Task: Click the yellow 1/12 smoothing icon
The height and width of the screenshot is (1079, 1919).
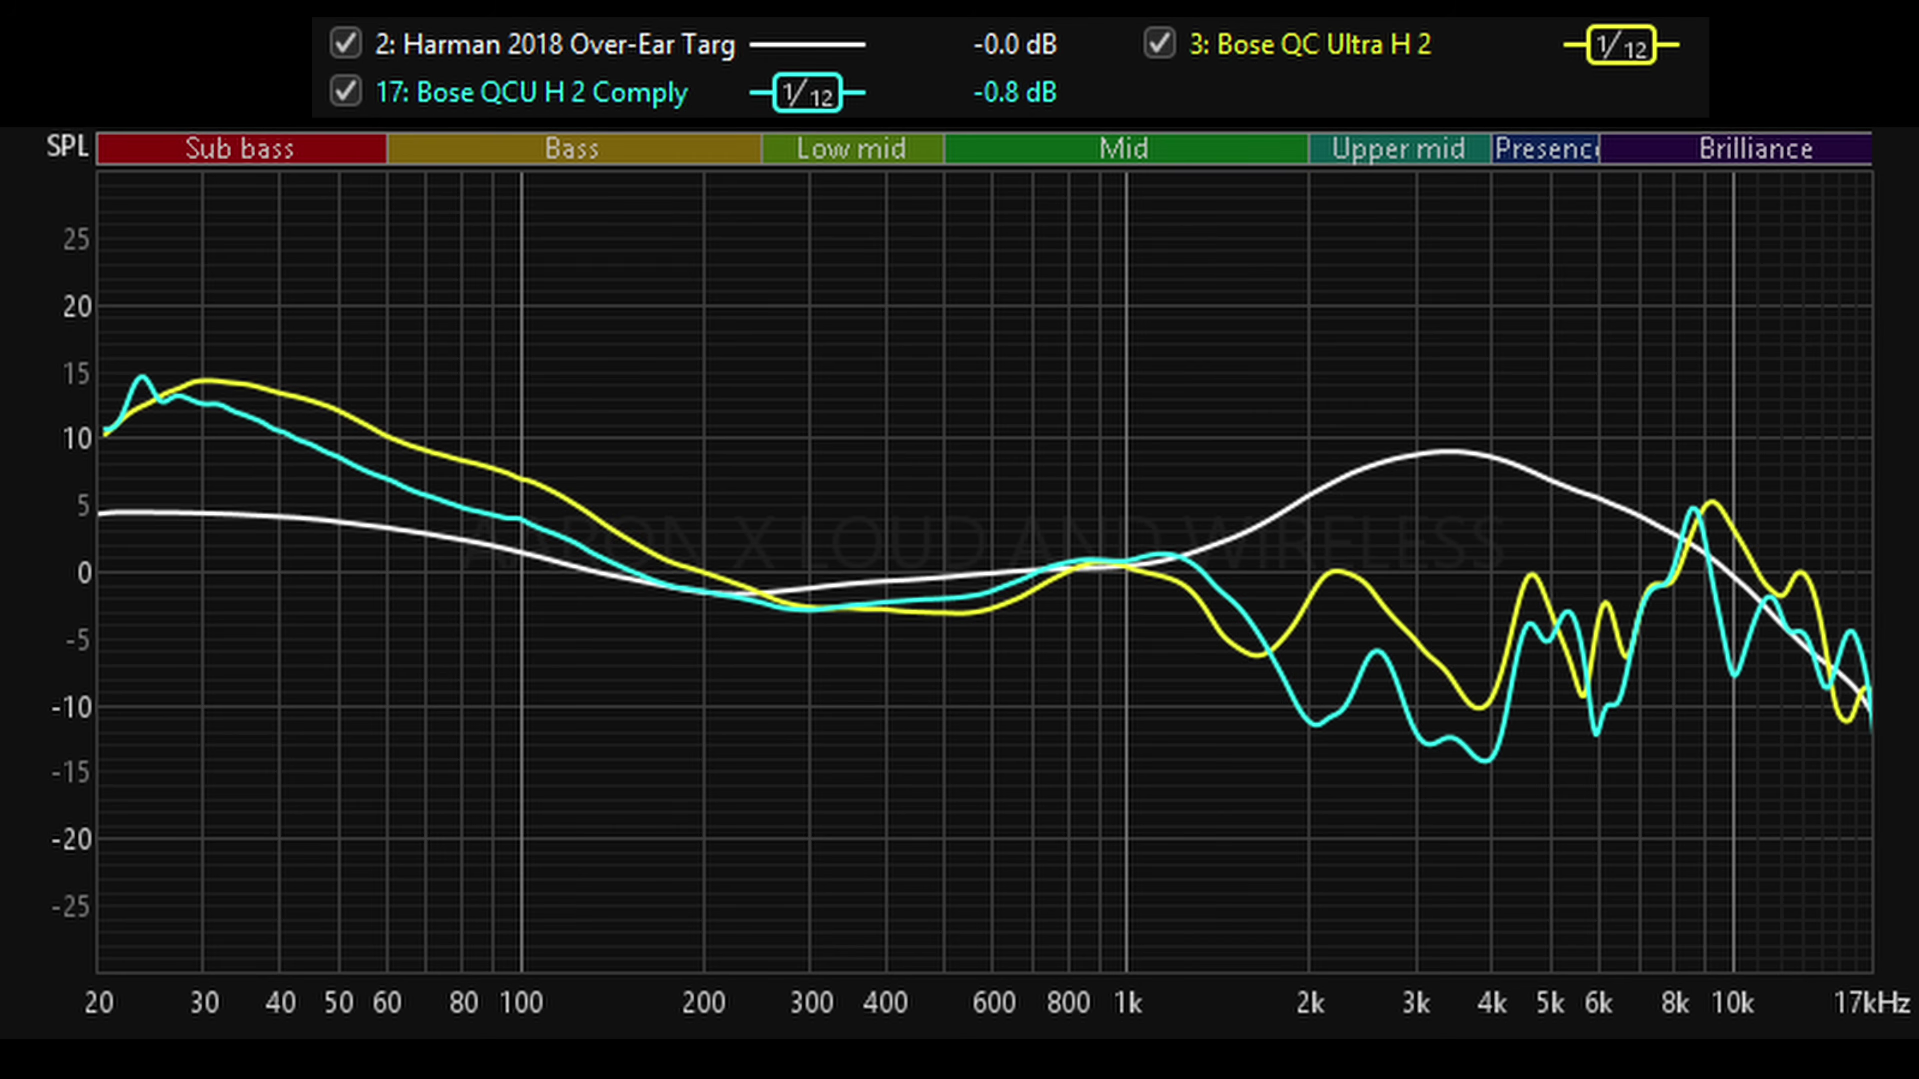Action: 1621,45
